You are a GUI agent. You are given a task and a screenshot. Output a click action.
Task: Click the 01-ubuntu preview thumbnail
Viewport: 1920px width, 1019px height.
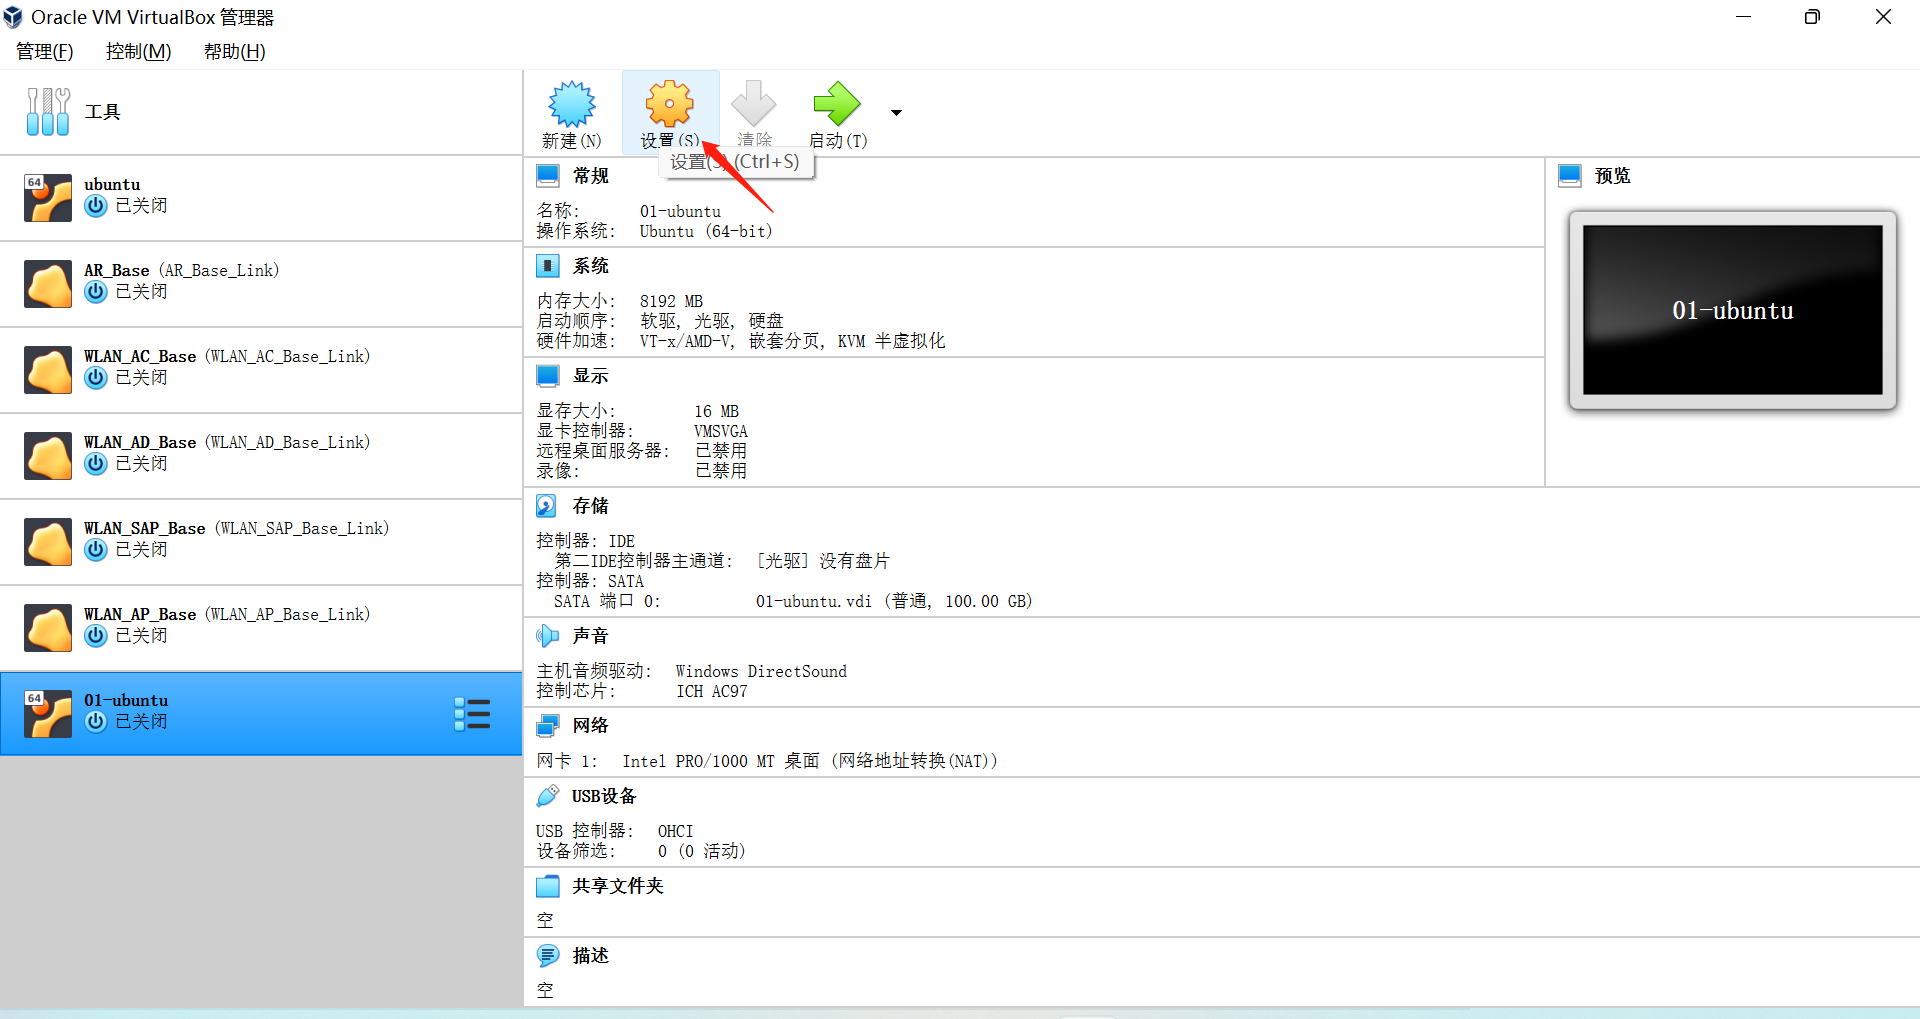(x=1733, y=310)
